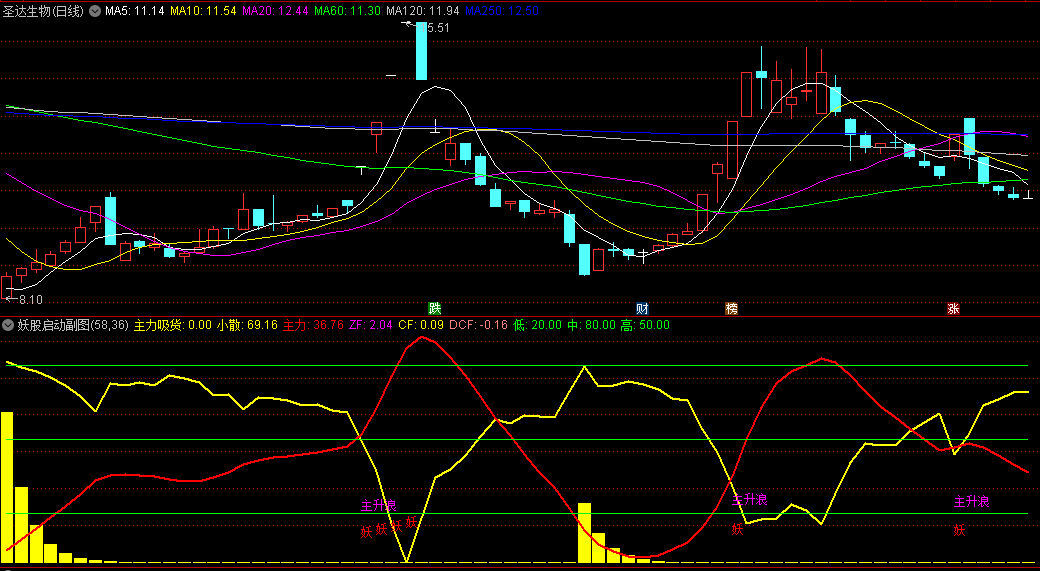
Task: Click the ZF: 2.04 value
Action: [x=371, y=325]
